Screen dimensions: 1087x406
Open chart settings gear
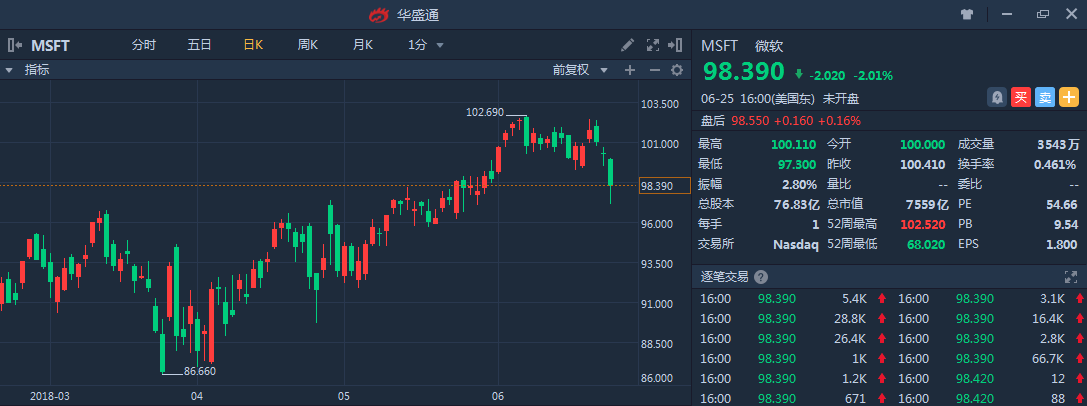point(677,70)
